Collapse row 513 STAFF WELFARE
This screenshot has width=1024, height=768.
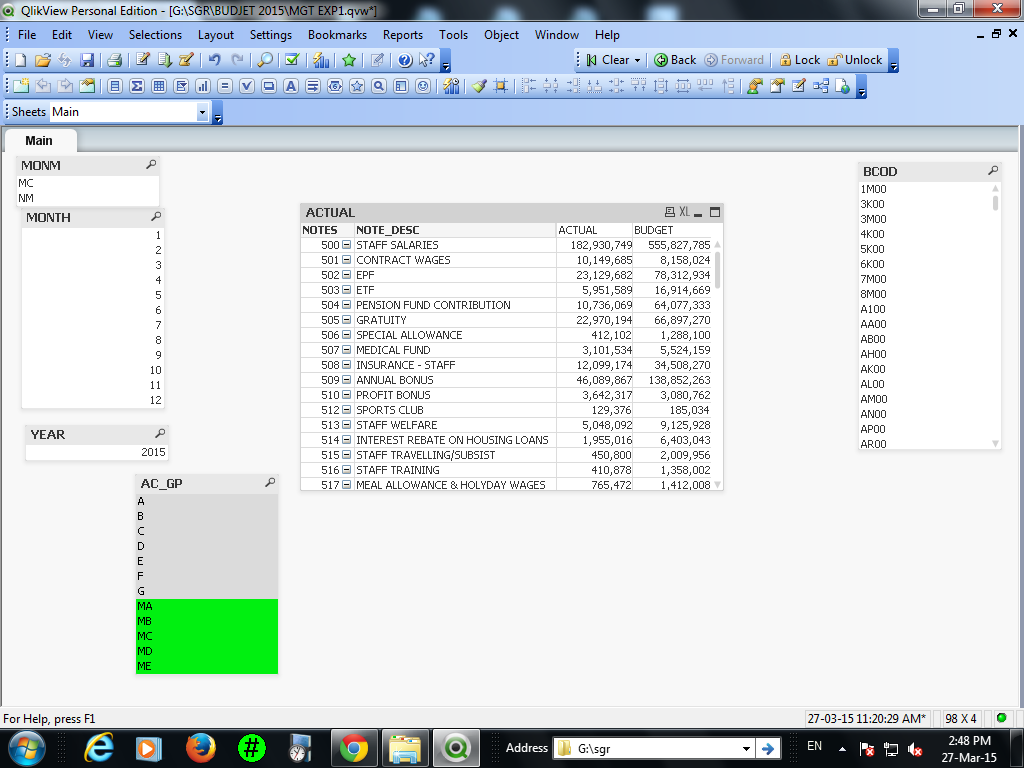347,425
